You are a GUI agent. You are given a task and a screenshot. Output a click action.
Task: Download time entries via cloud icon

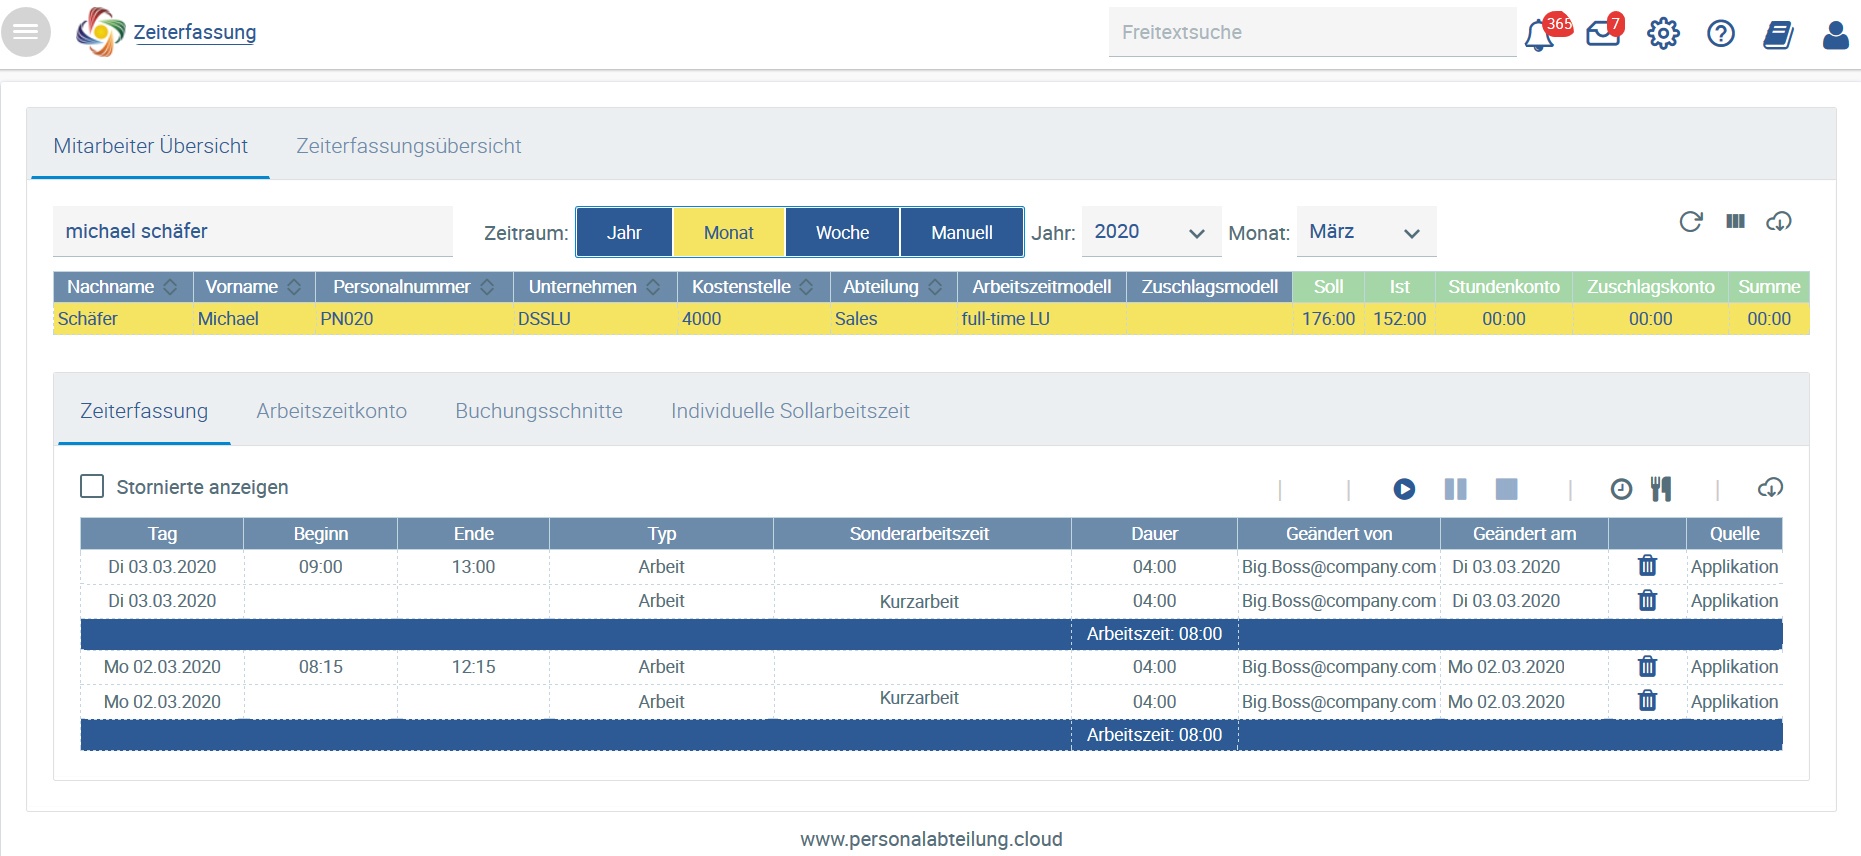pos(1771,488)
